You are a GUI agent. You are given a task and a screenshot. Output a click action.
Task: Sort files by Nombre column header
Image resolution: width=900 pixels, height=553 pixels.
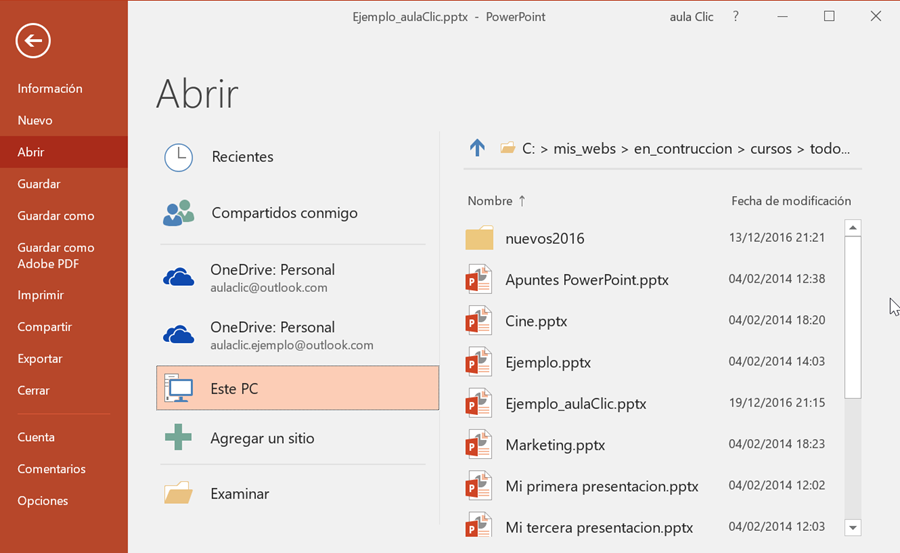pos(490,201)
